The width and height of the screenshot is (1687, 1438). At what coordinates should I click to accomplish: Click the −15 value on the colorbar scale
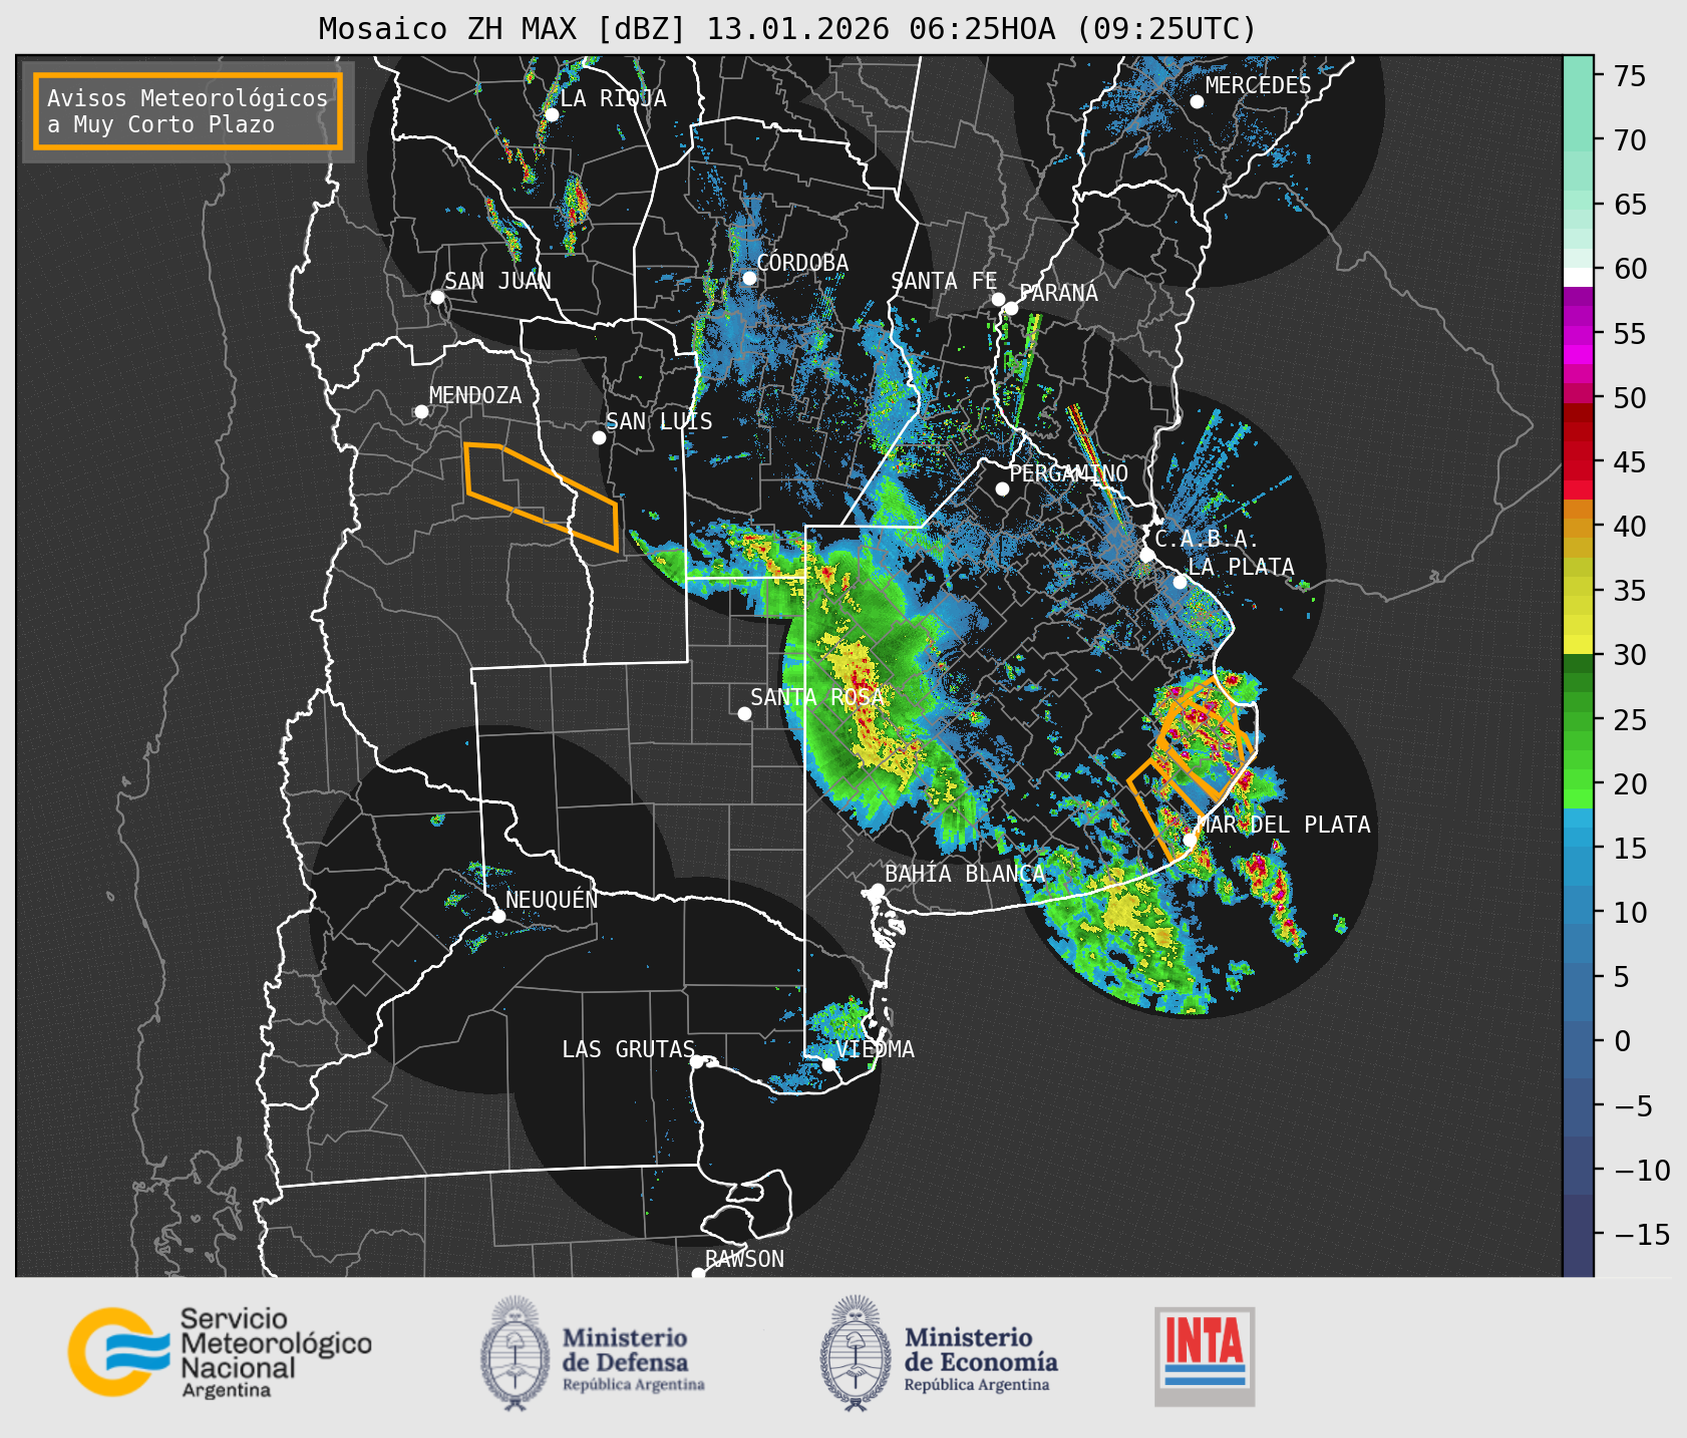(1641, 1235)
